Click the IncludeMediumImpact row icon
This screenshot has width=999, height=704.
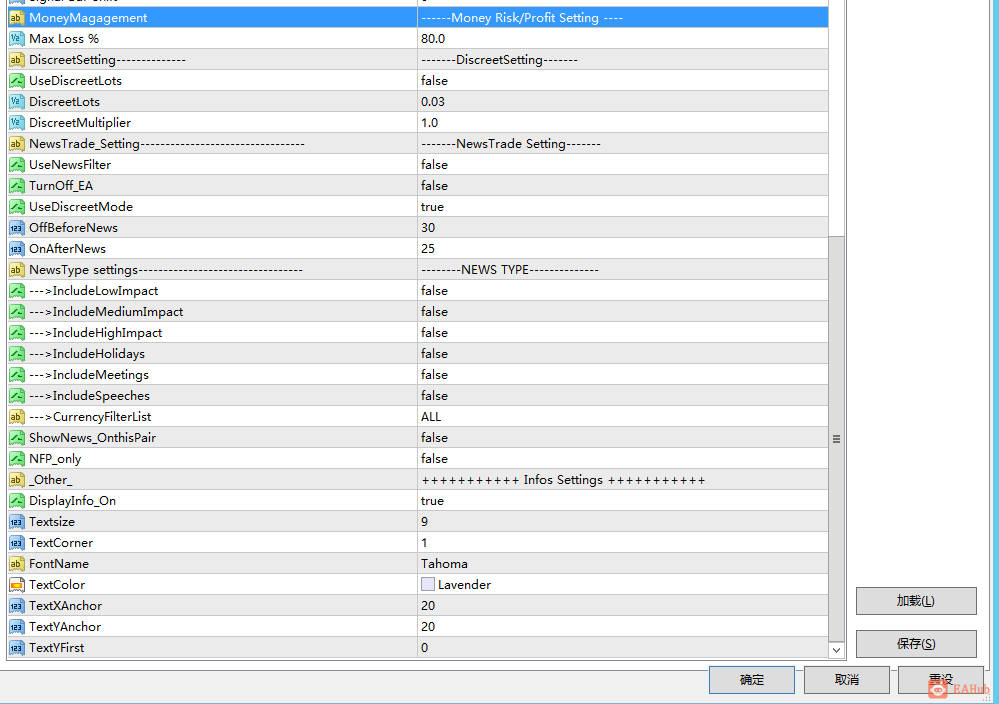(x=17, y=312)
